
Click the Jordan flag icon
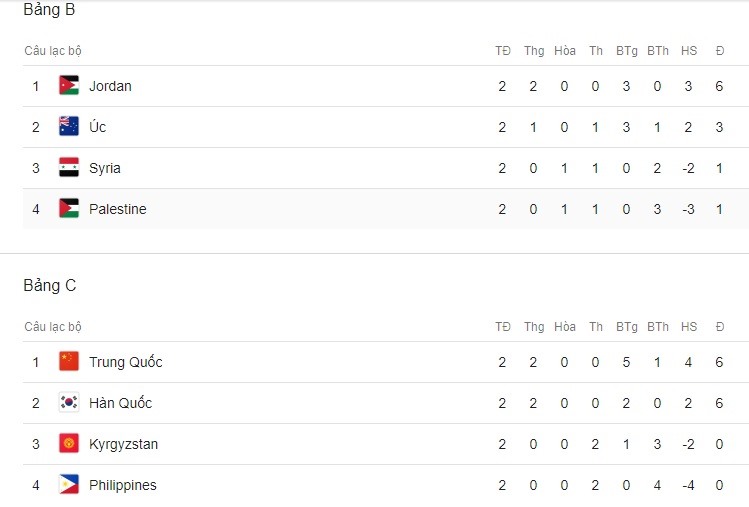tap(69, 86)
